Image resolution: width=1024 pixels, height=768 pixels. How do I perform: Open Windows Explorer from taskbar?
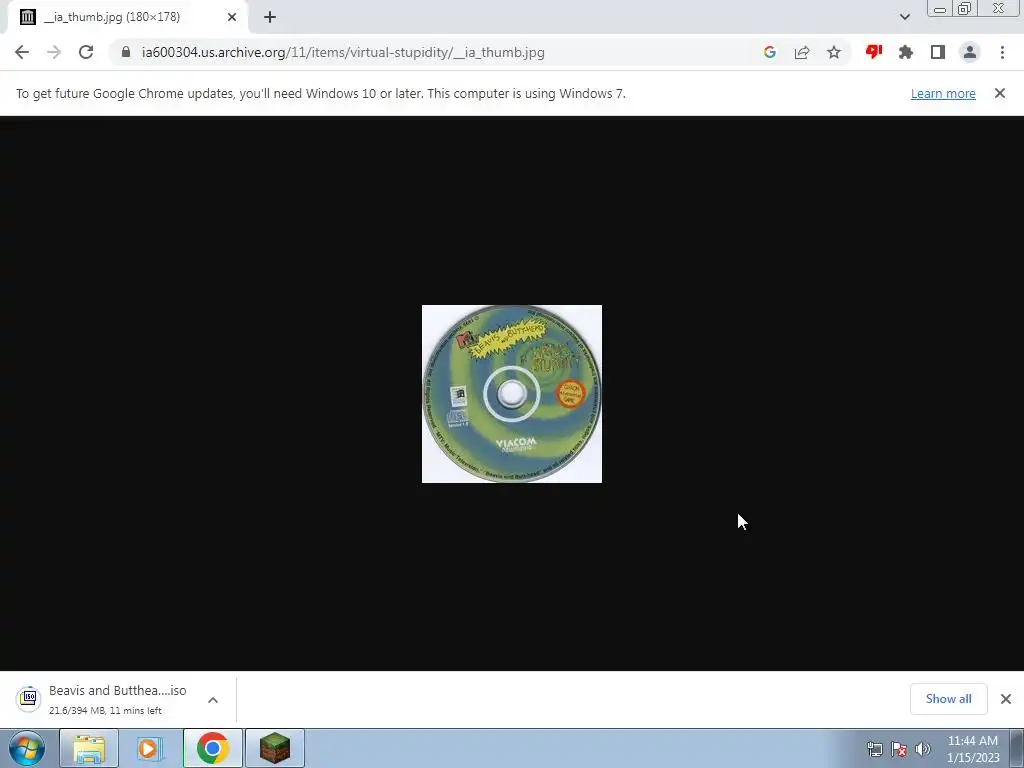tap(89, 748)
